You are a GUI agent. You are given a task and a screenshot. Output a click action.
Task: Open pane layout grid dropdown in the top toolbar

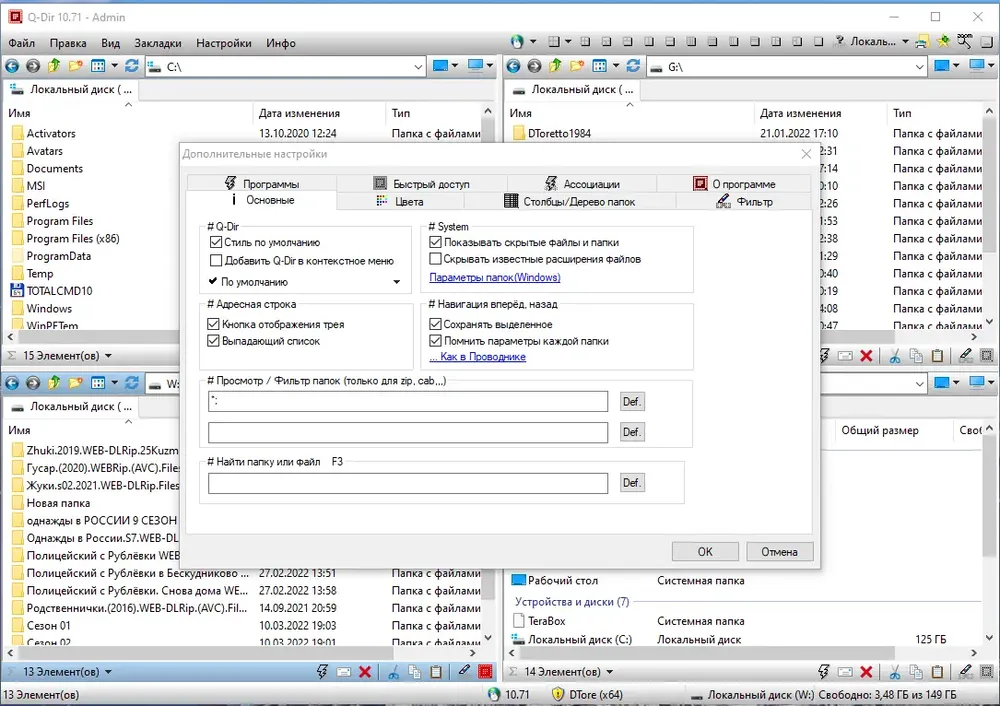[x=568, y=42]
